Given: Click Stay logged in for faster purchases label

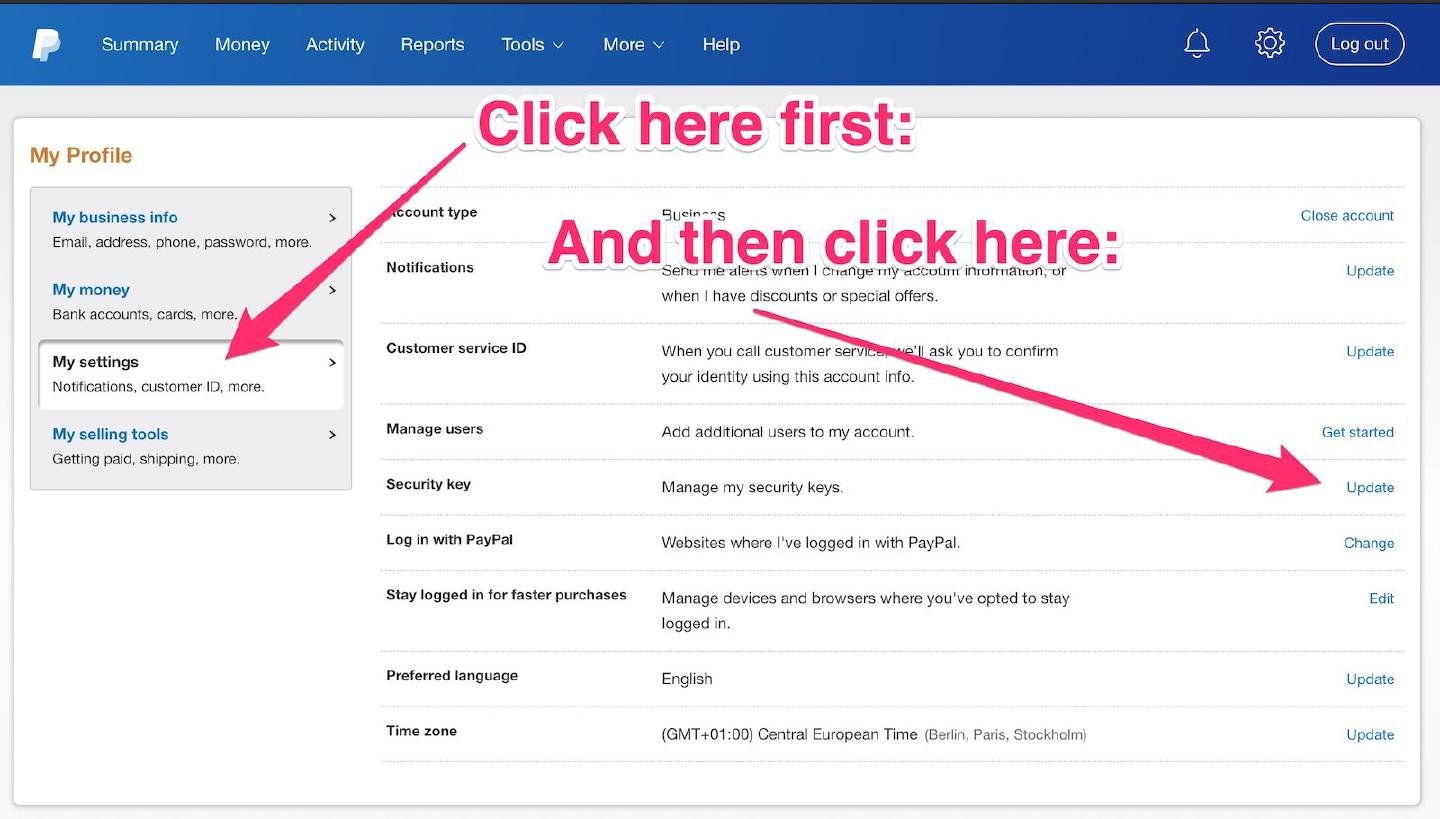Looking at the screenshot, I should tap(506, 594).
